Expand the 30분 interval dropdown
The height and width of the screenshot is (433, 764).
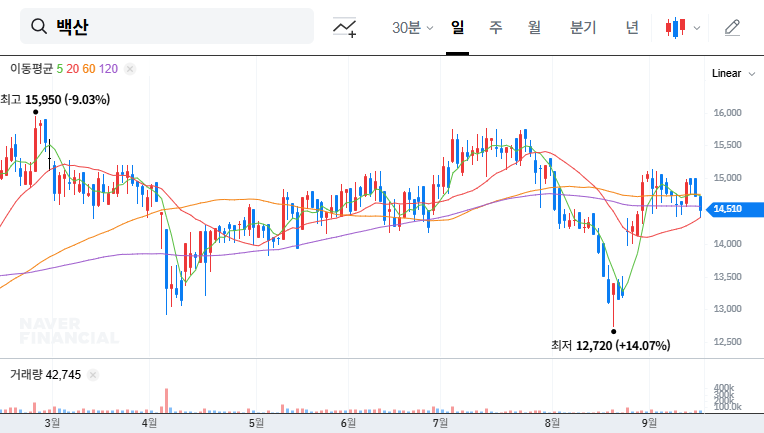[412, 27]
